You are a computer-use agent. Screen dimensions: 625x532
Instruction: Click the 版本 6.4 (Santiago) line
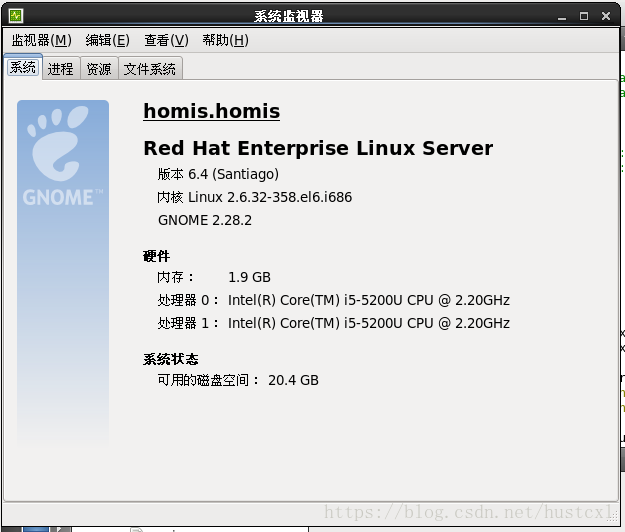pos(218,174)
